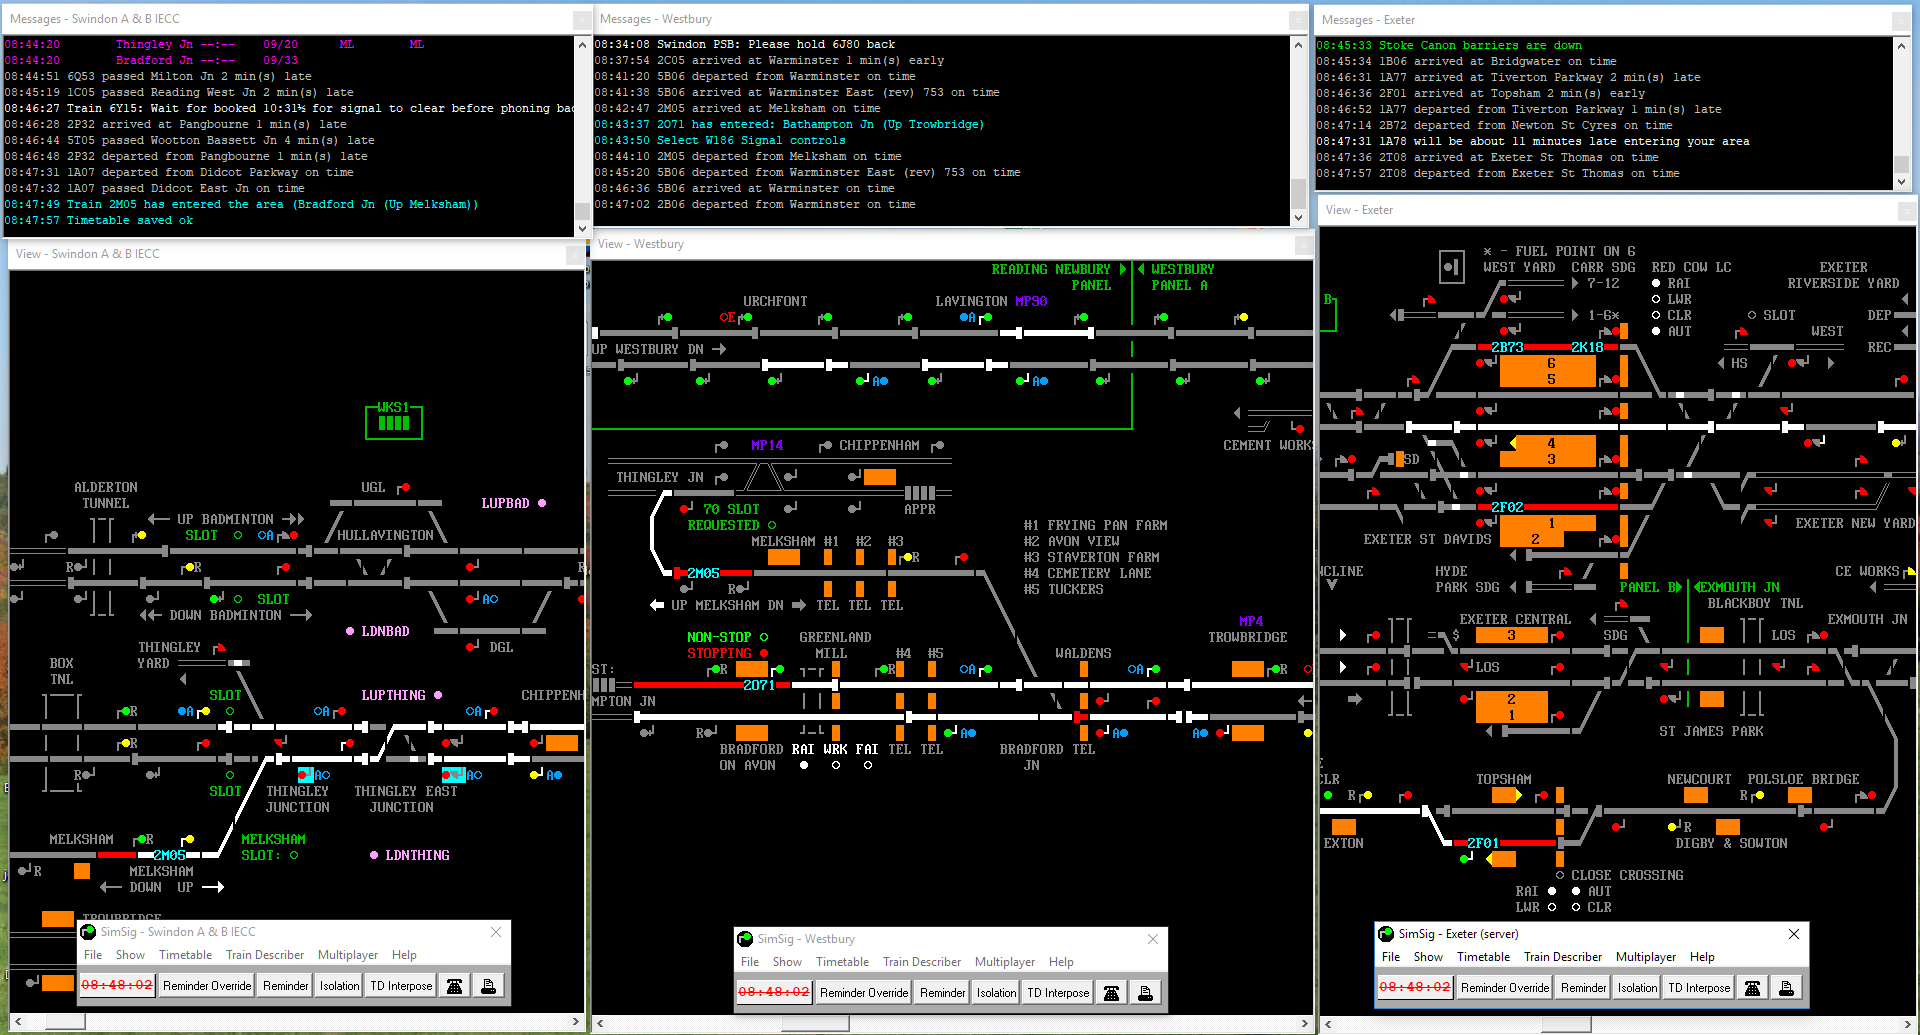
Task: Click printer icon in Exeter server toolbar
Action: (1786, 988)
